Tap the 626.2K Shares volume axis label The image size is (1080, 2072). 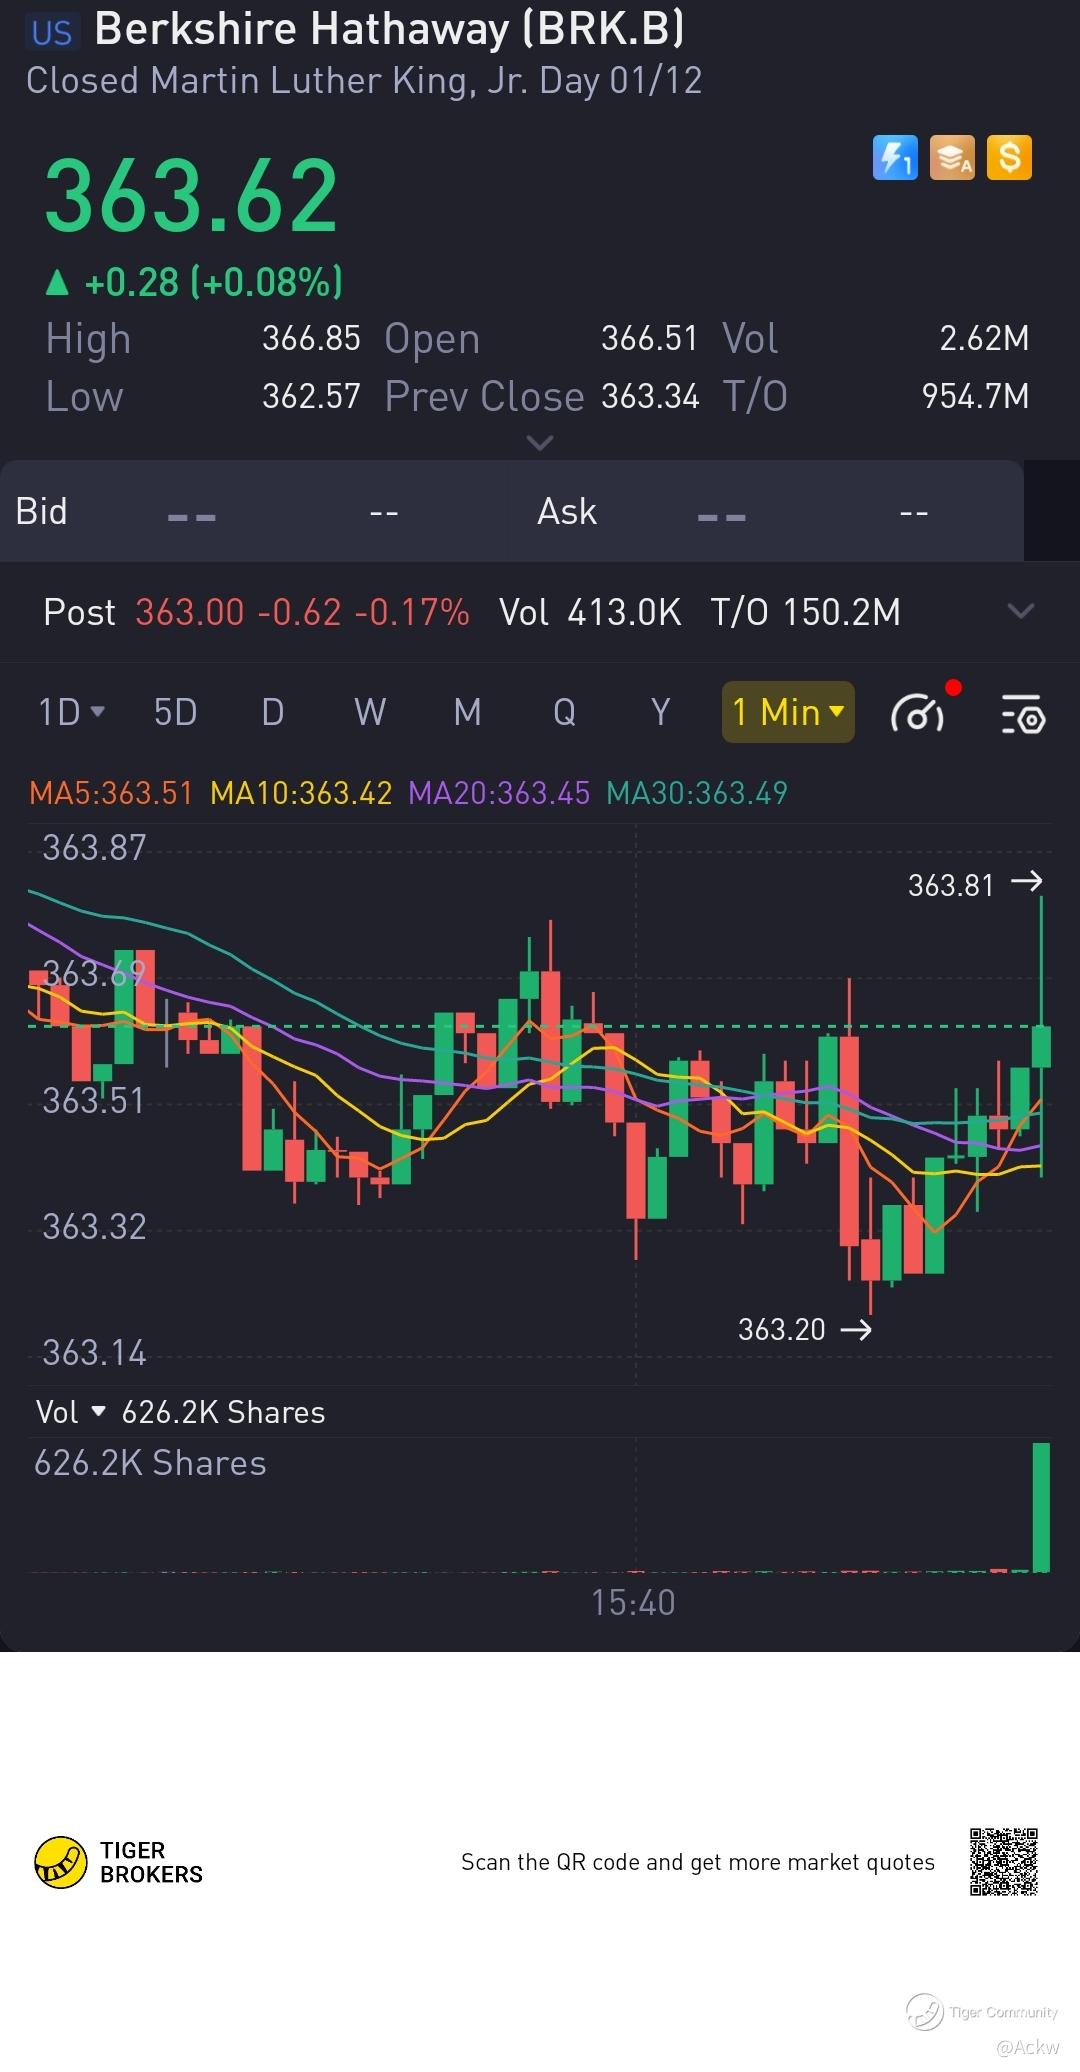point(150,1463)
